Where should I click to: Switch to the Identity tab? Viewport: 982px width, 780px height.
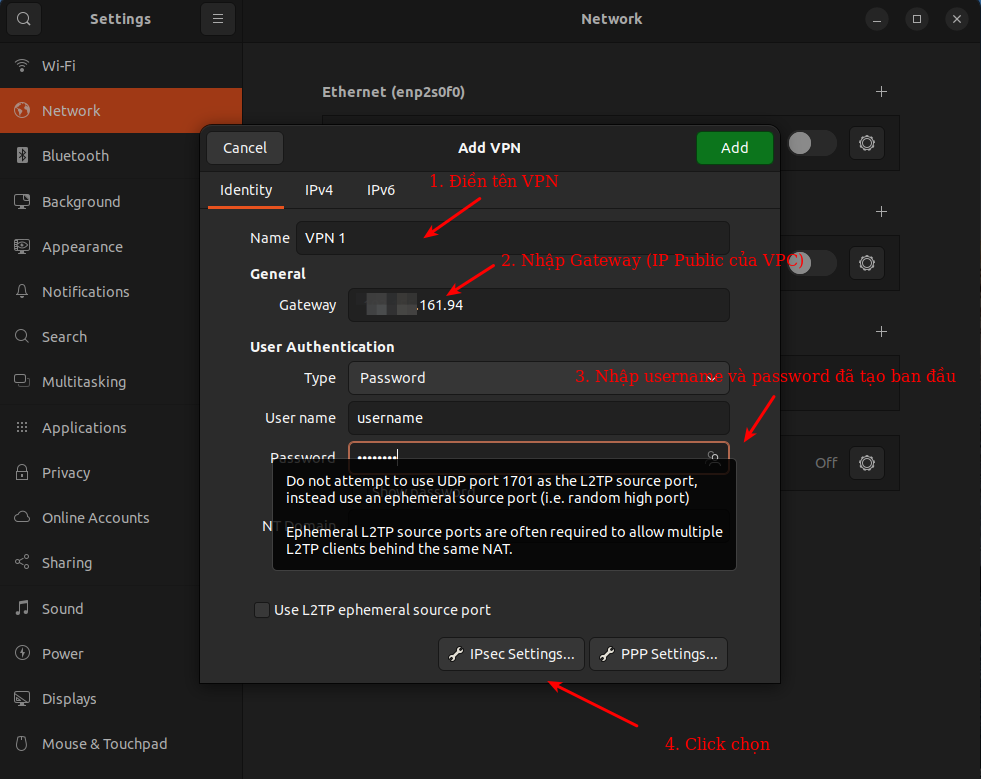246,190
